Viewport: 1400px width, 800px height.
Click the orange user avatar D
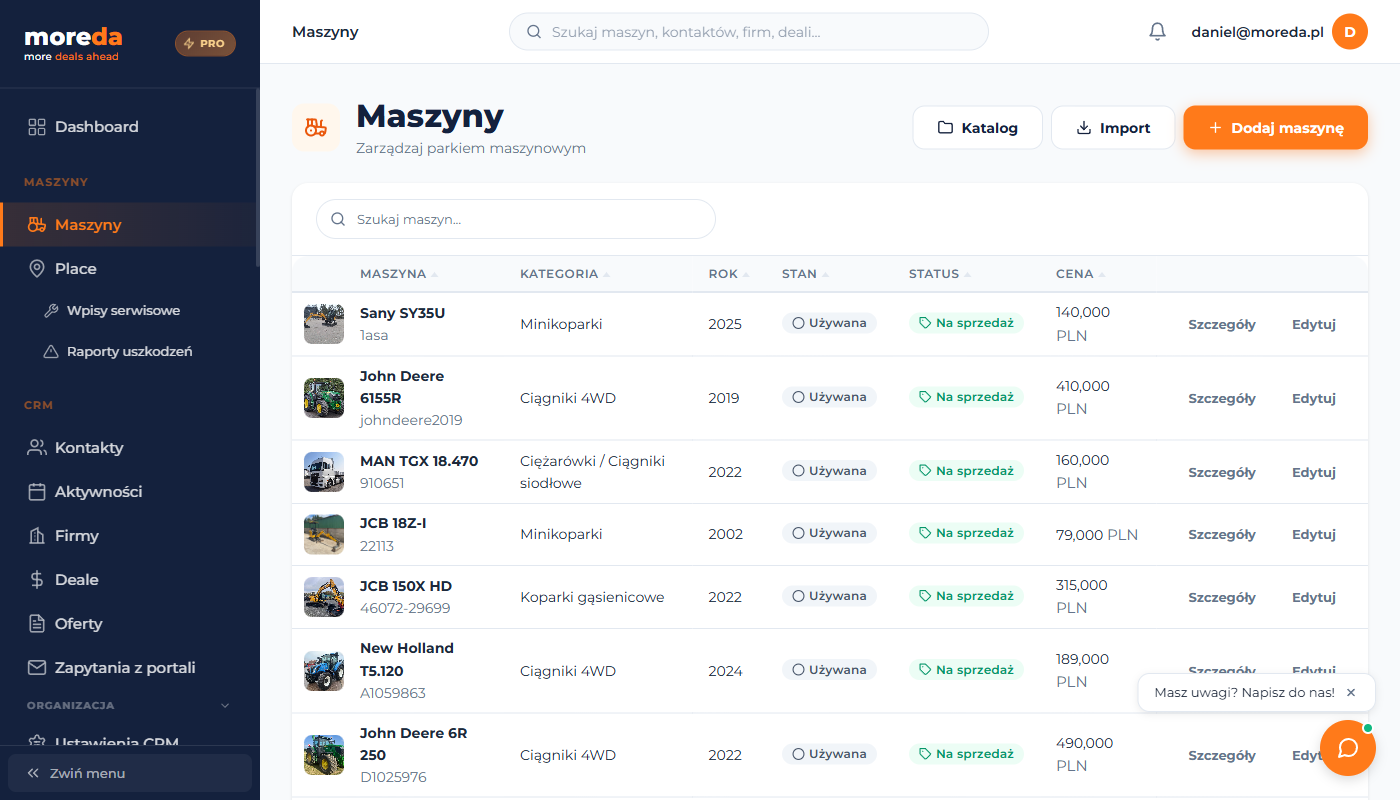click(1350, 32)
